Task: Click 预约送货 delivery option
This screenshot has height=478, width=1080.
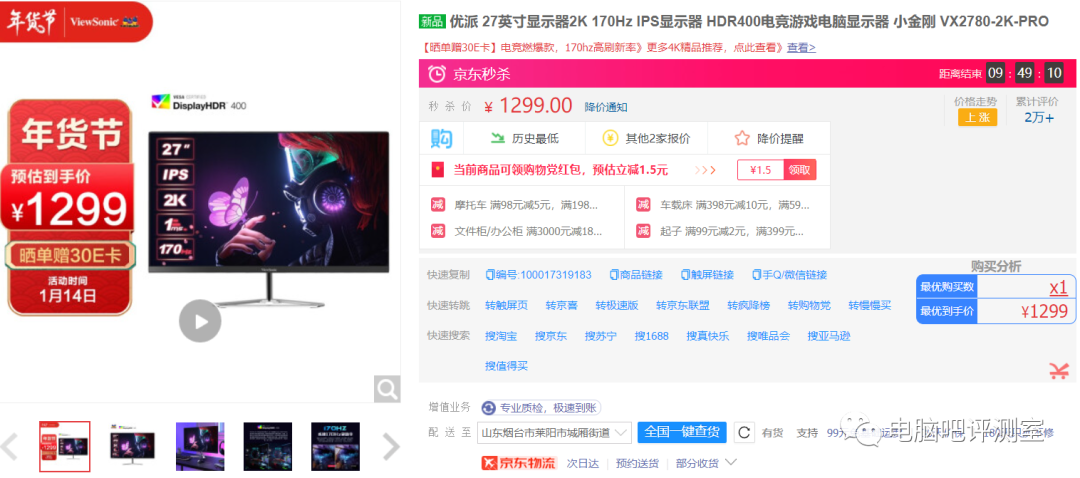Action: 637,463
